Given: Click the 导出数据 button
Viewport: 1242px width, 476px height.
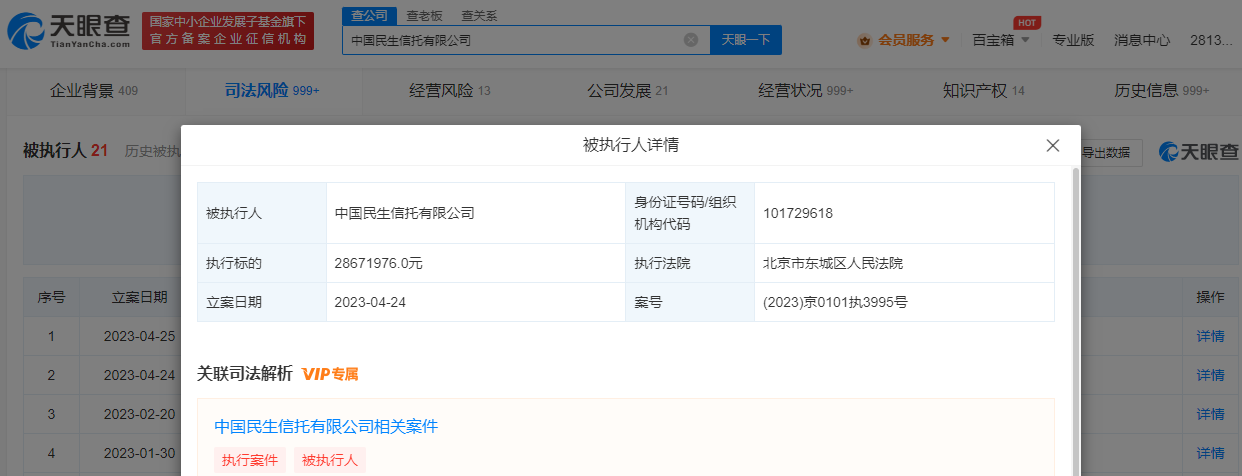Looking at the screenshot, I should (x=1109, y=152).
